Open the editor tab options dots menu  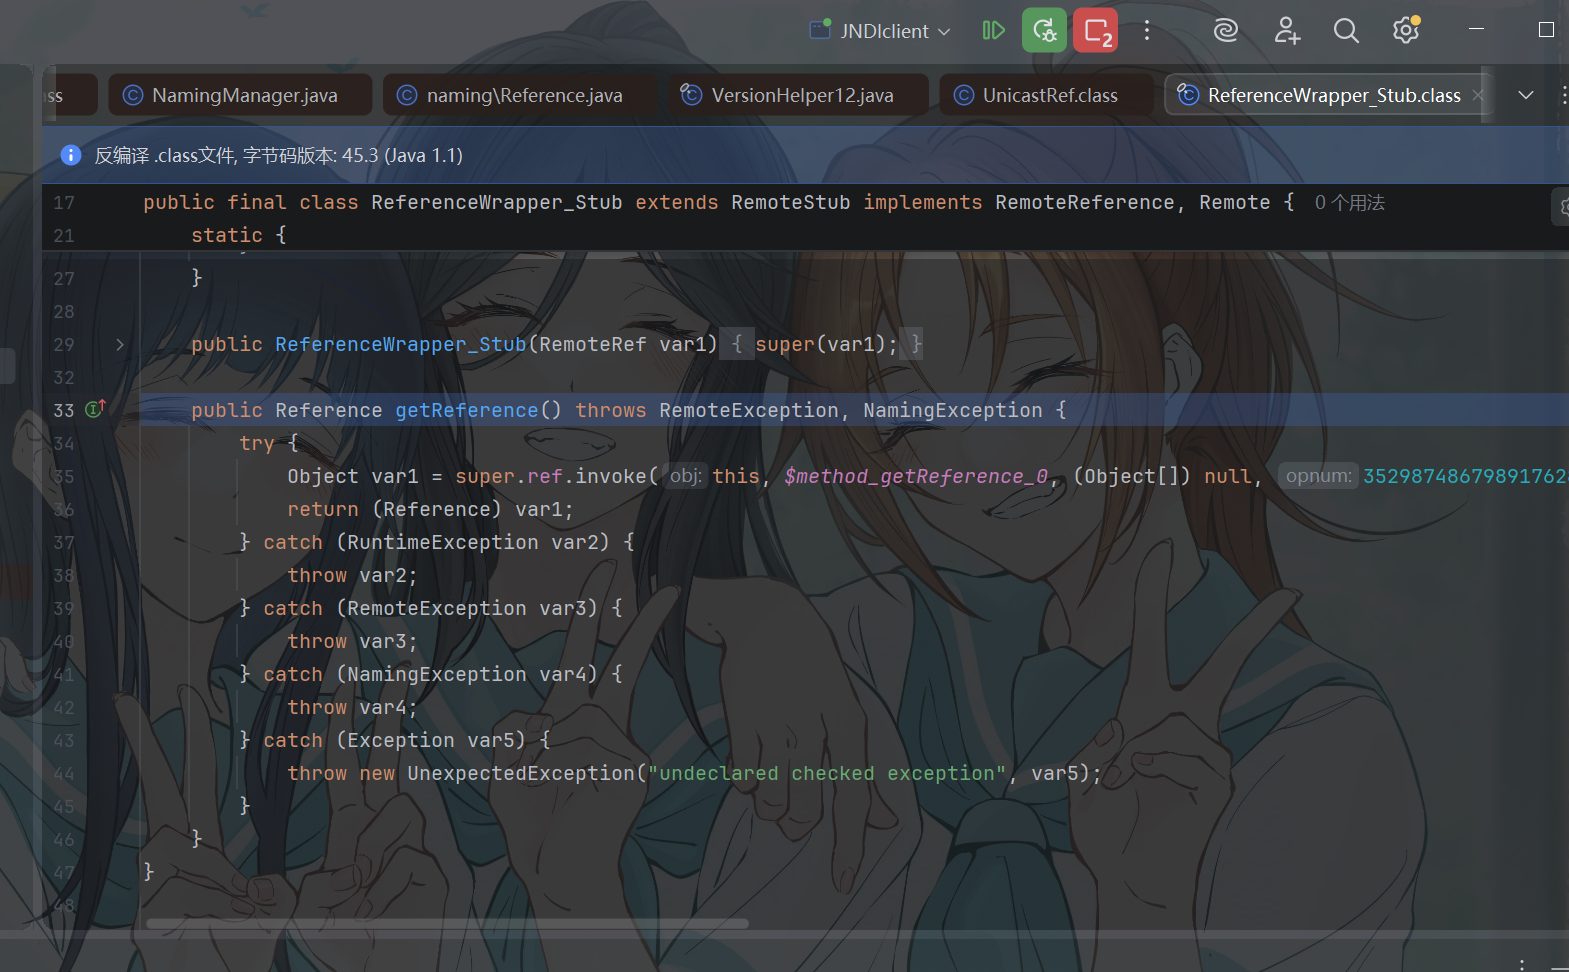[1563, 95]
